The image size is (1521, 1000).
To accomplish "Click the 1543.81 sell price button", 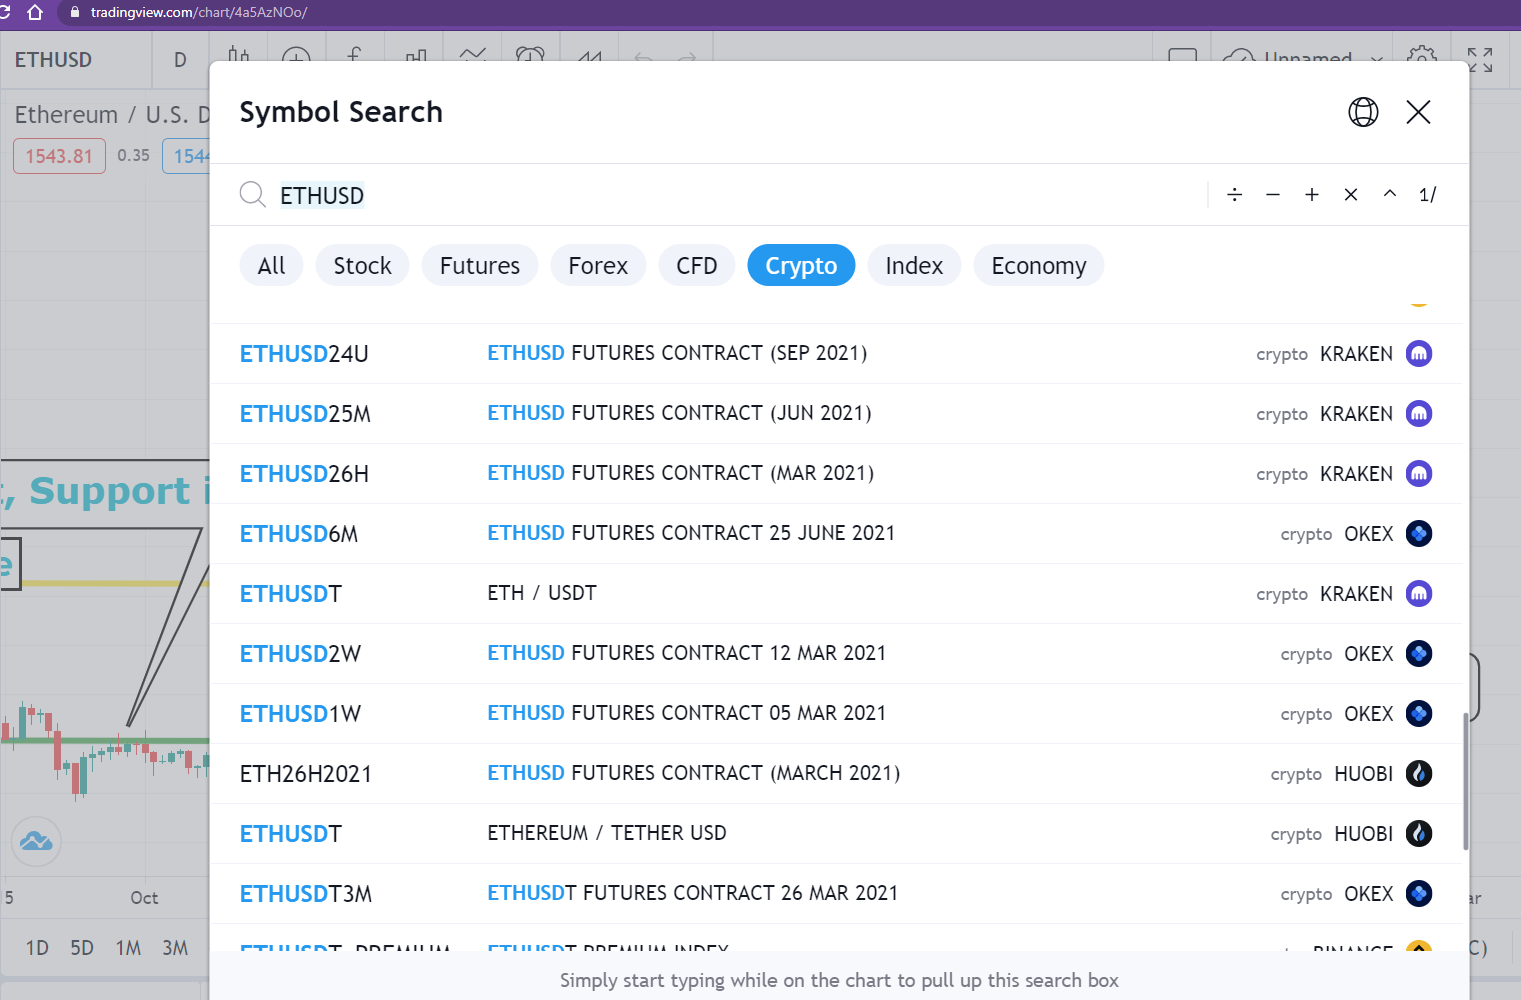I will (59, 156).
